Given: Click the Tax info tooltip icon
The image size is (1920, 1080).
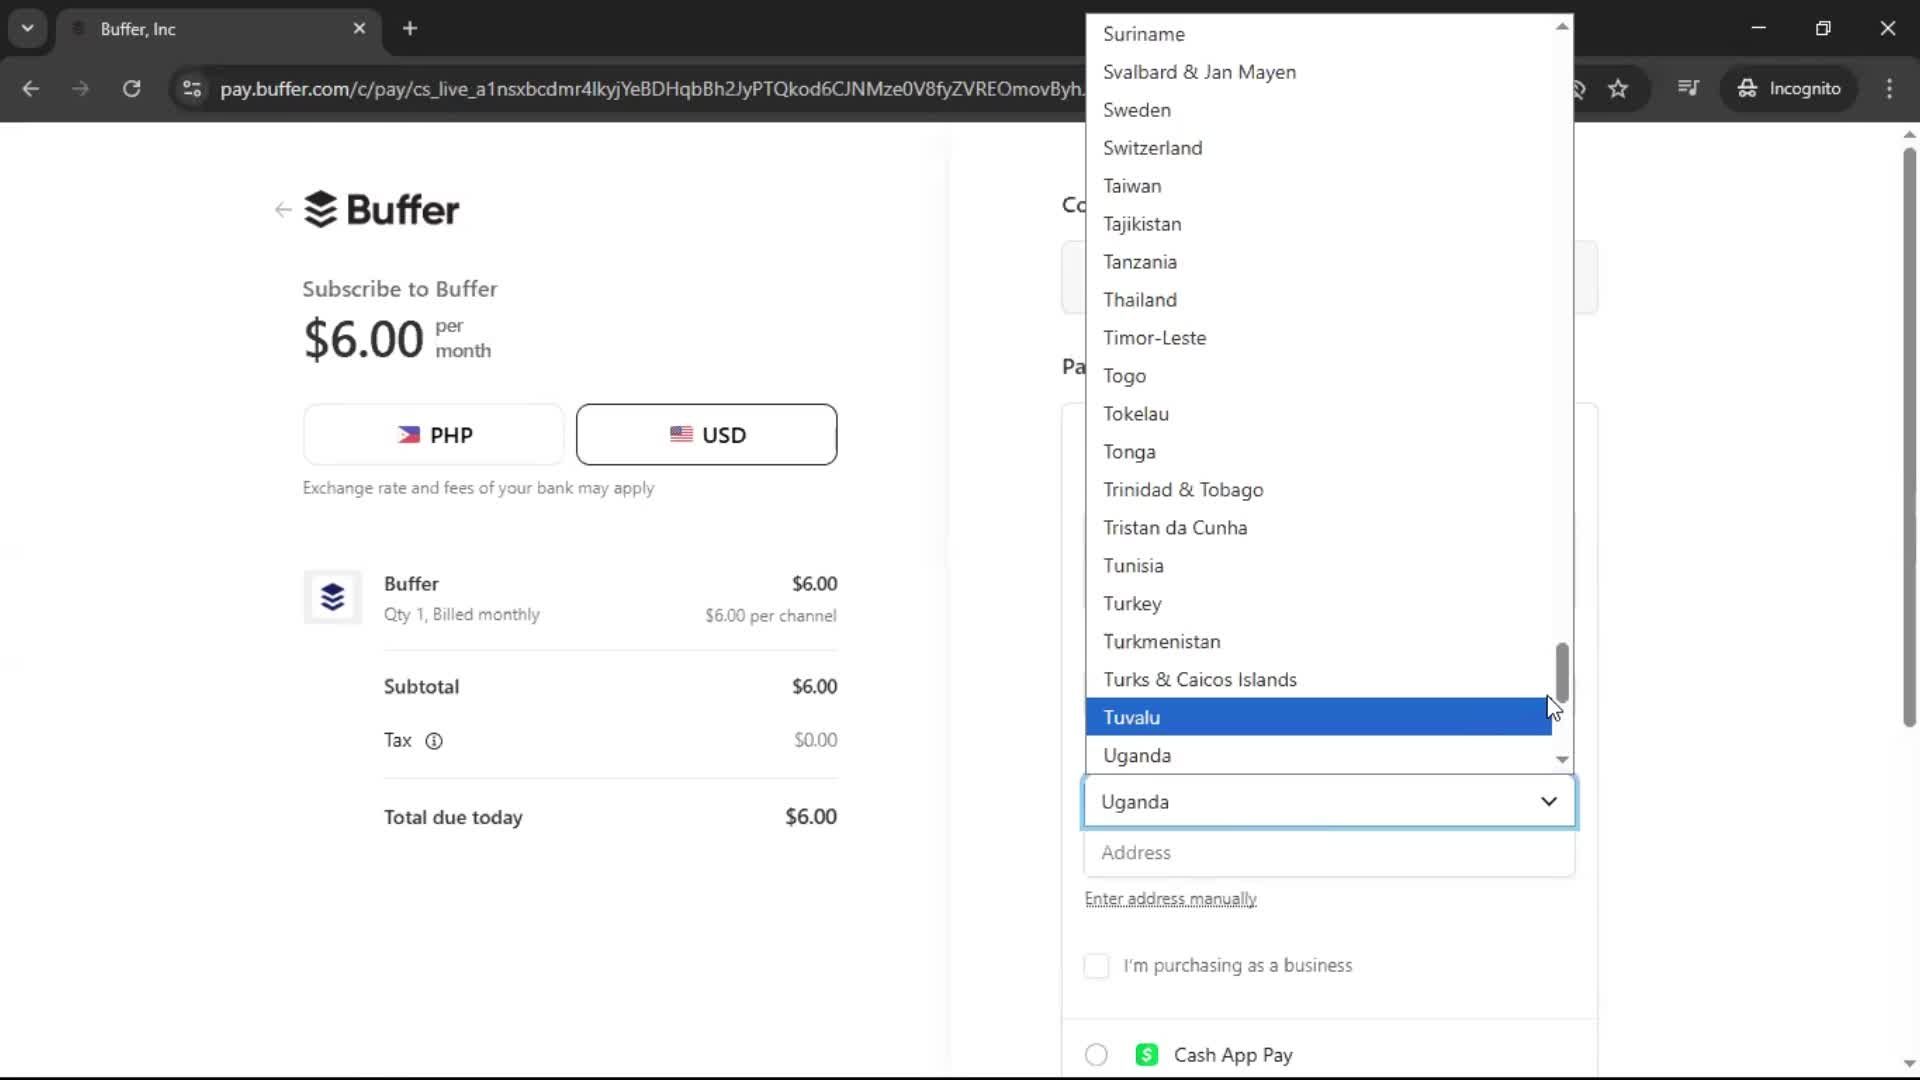Looking at the screenshot, I should 434,741.
